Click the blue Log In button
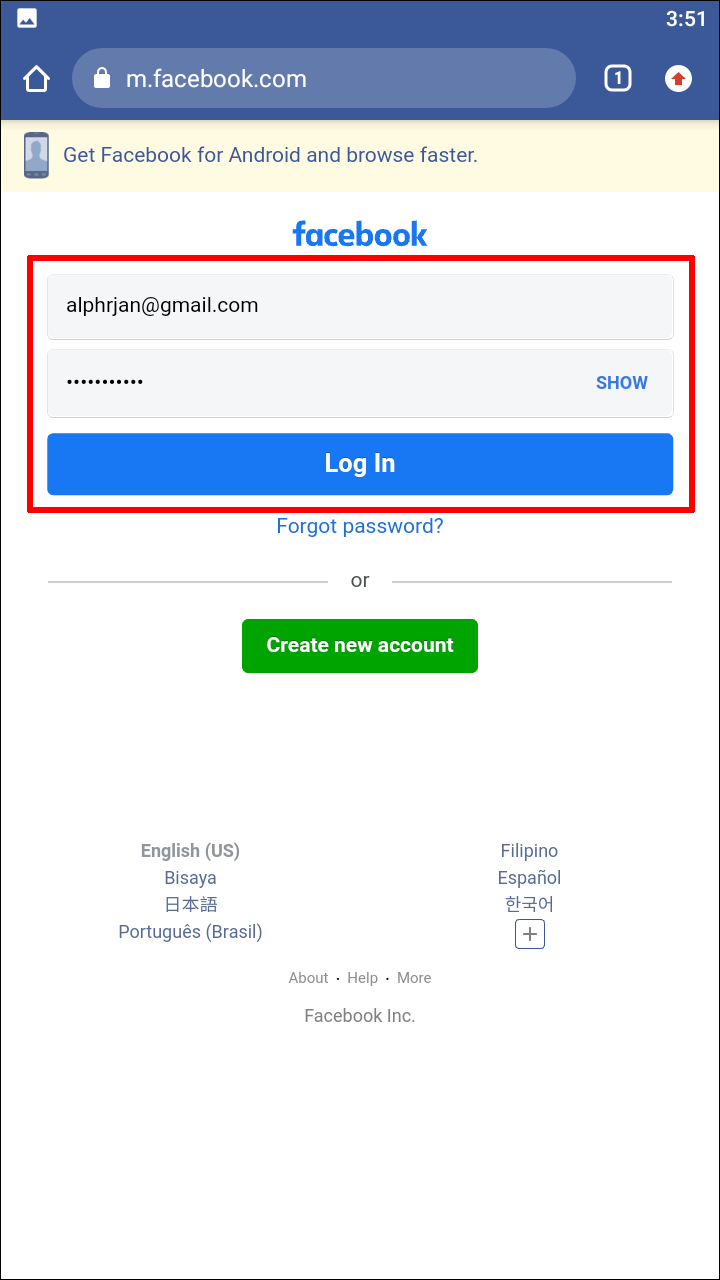Image resolution: width=720 pixels, height=1280 pixels. [360, 464]
